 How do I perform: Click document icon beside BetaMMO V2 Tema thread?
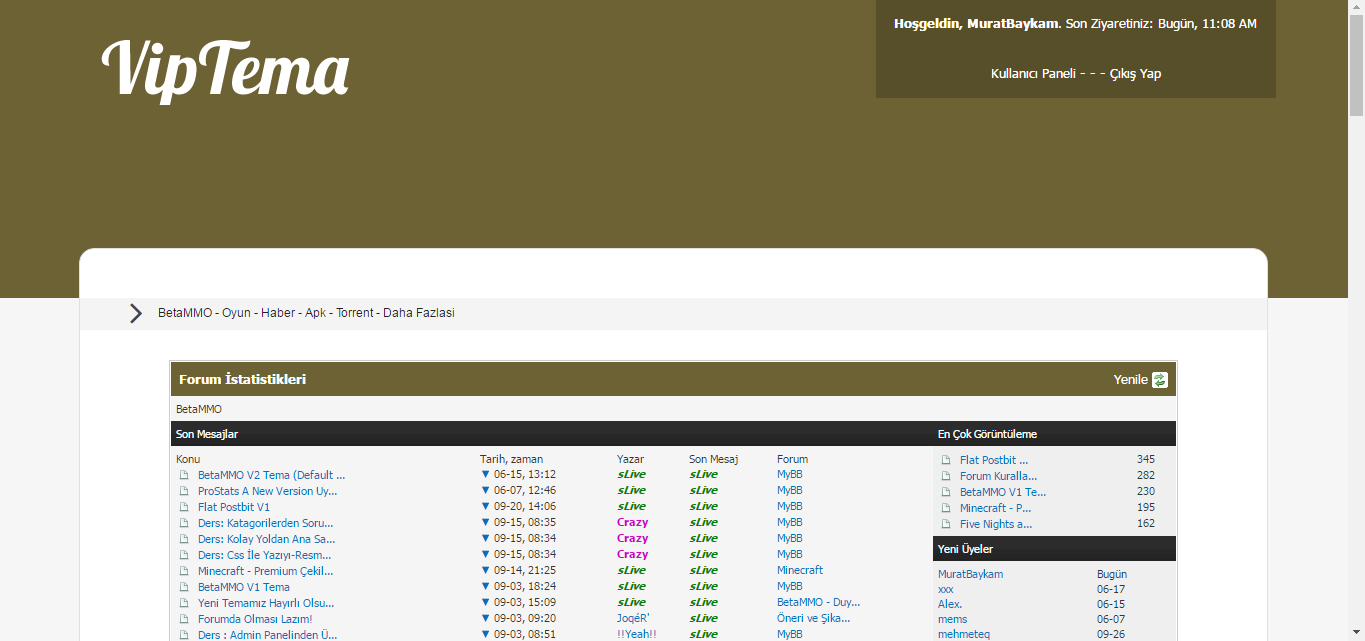(184, 475)
